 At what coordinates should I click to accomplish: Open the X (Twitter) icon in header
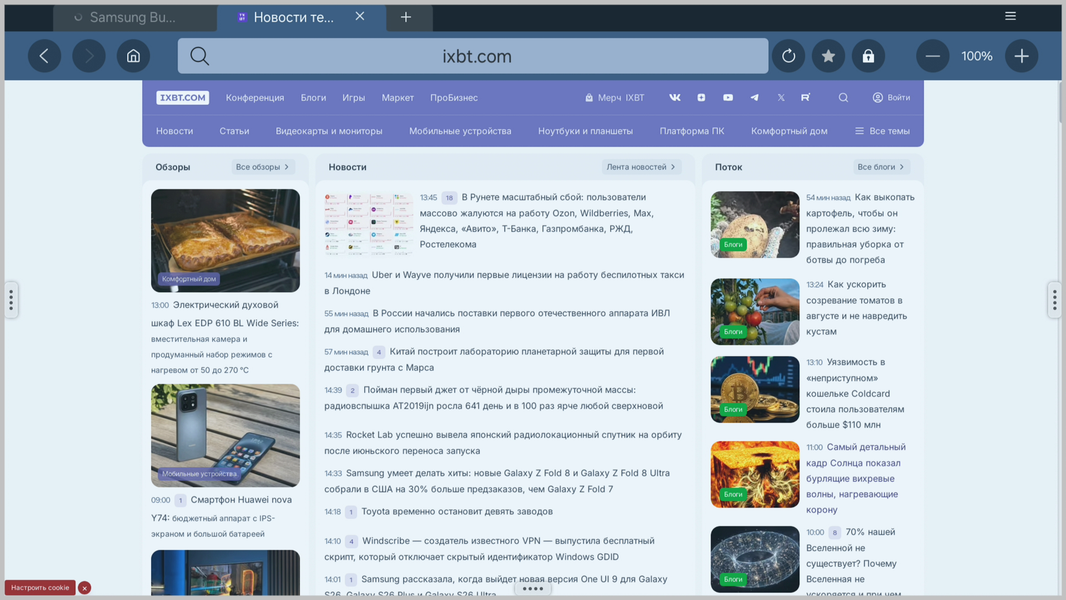pos(781,97)
